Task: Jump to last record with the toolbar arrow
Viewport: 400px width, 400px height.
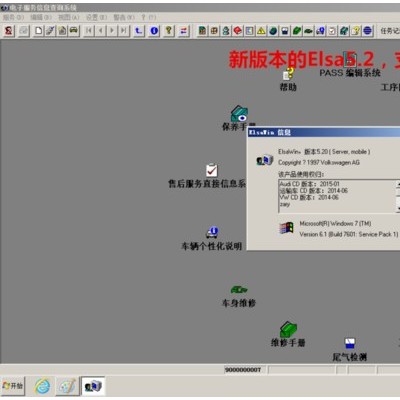Action: [124, 31]
